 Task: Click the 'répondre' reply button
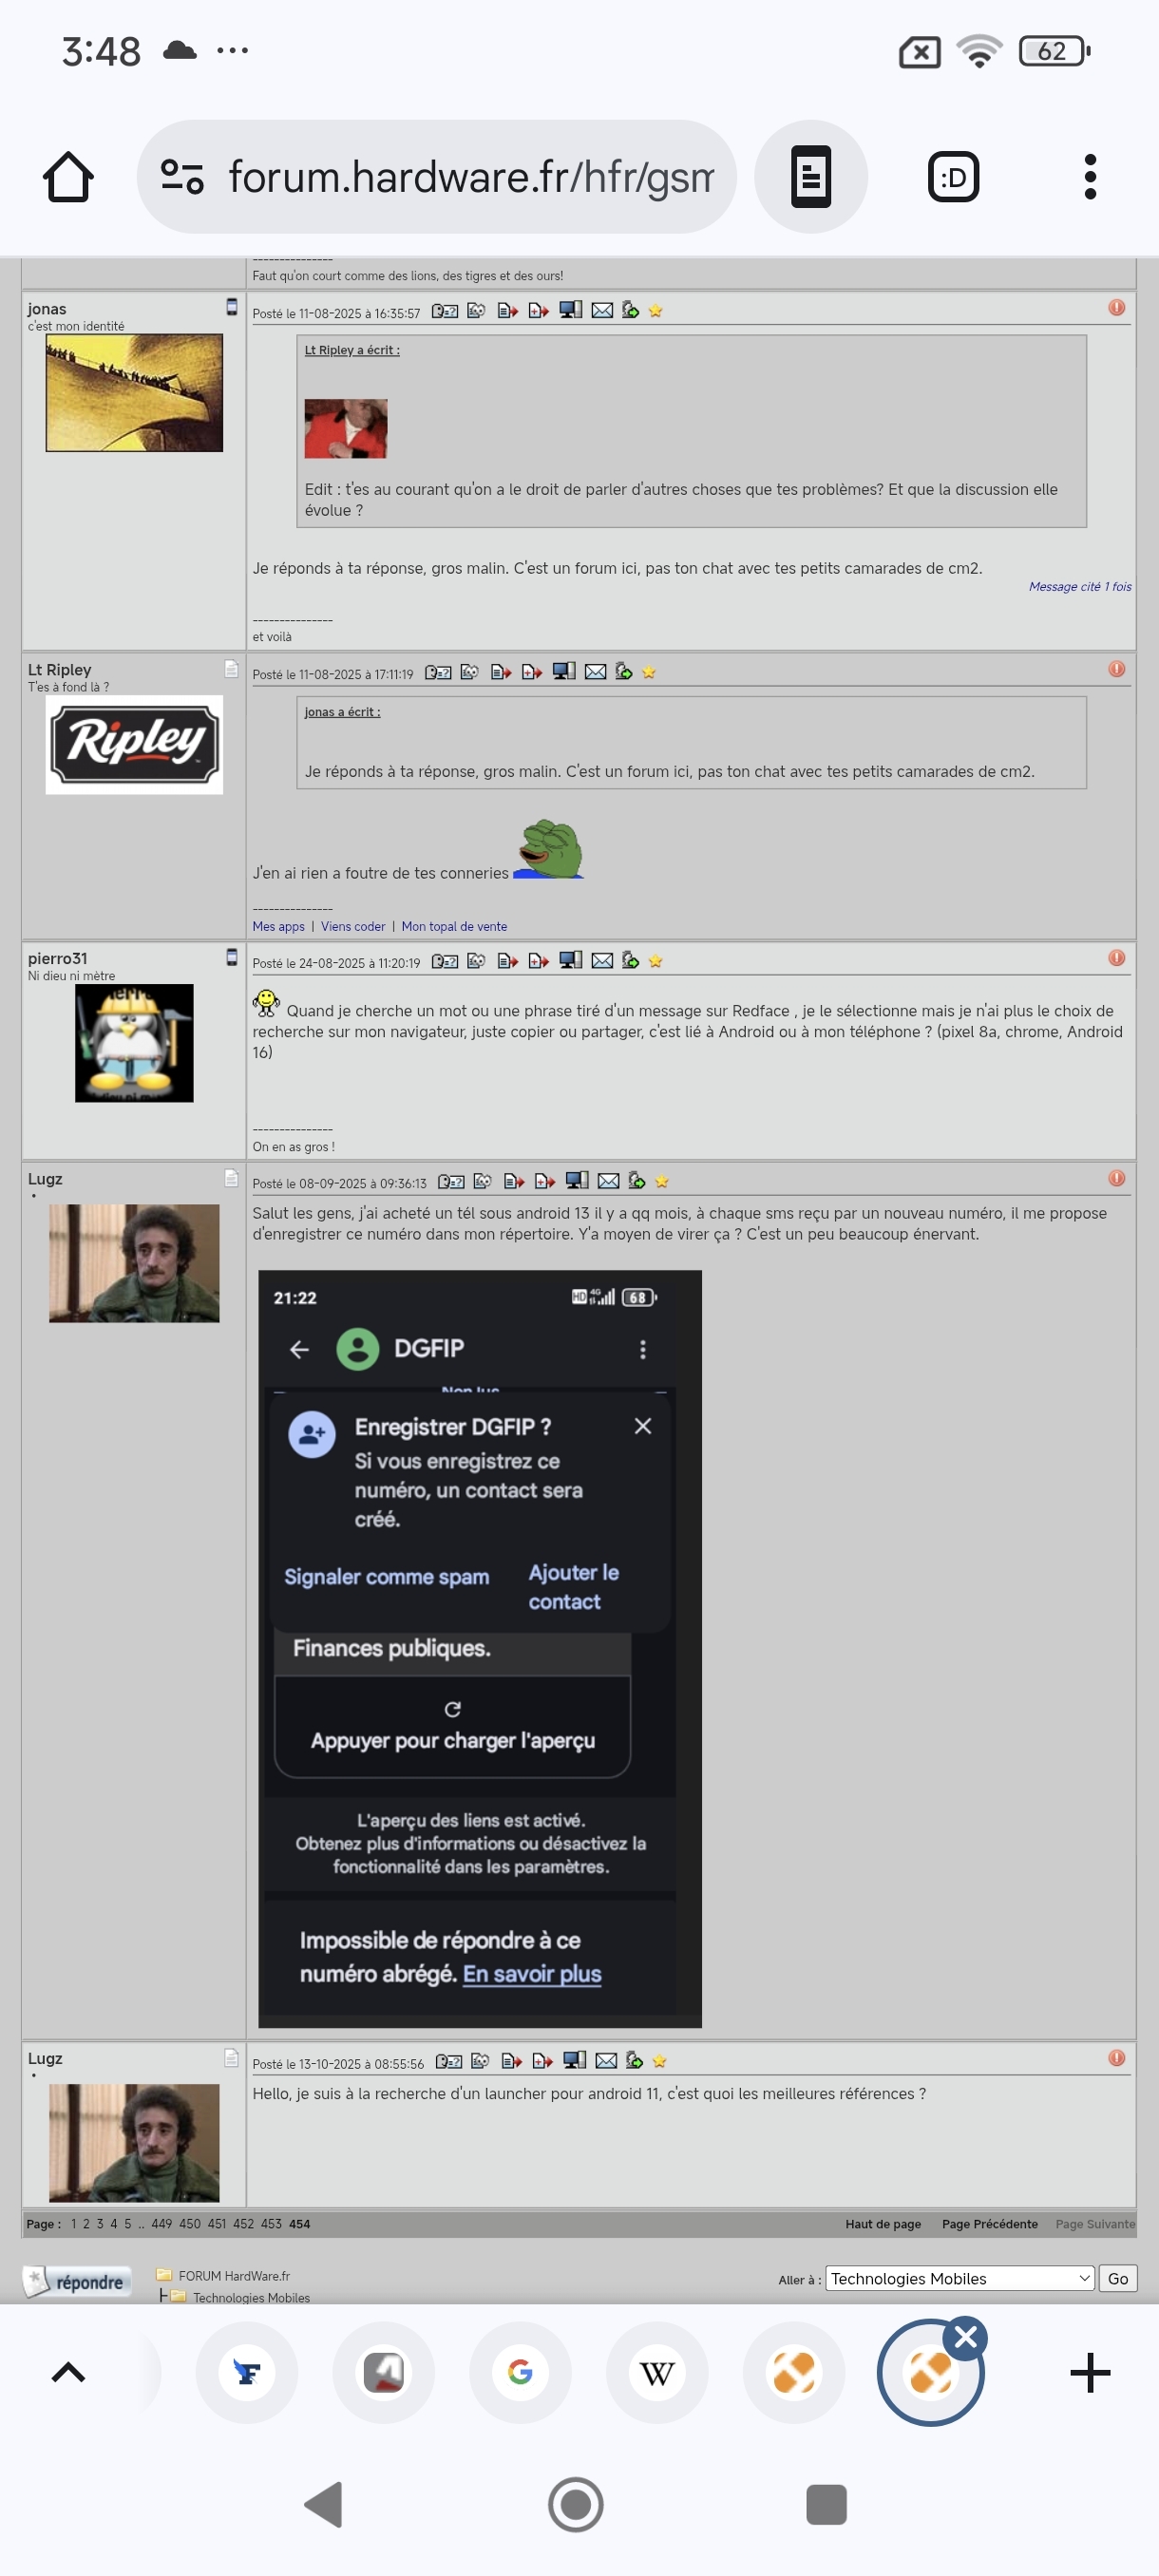coord(78,2282)
